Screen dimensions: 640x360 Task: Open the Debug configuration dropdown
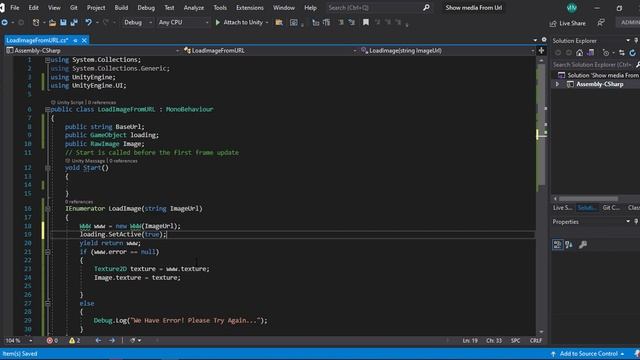coord(138,22)
